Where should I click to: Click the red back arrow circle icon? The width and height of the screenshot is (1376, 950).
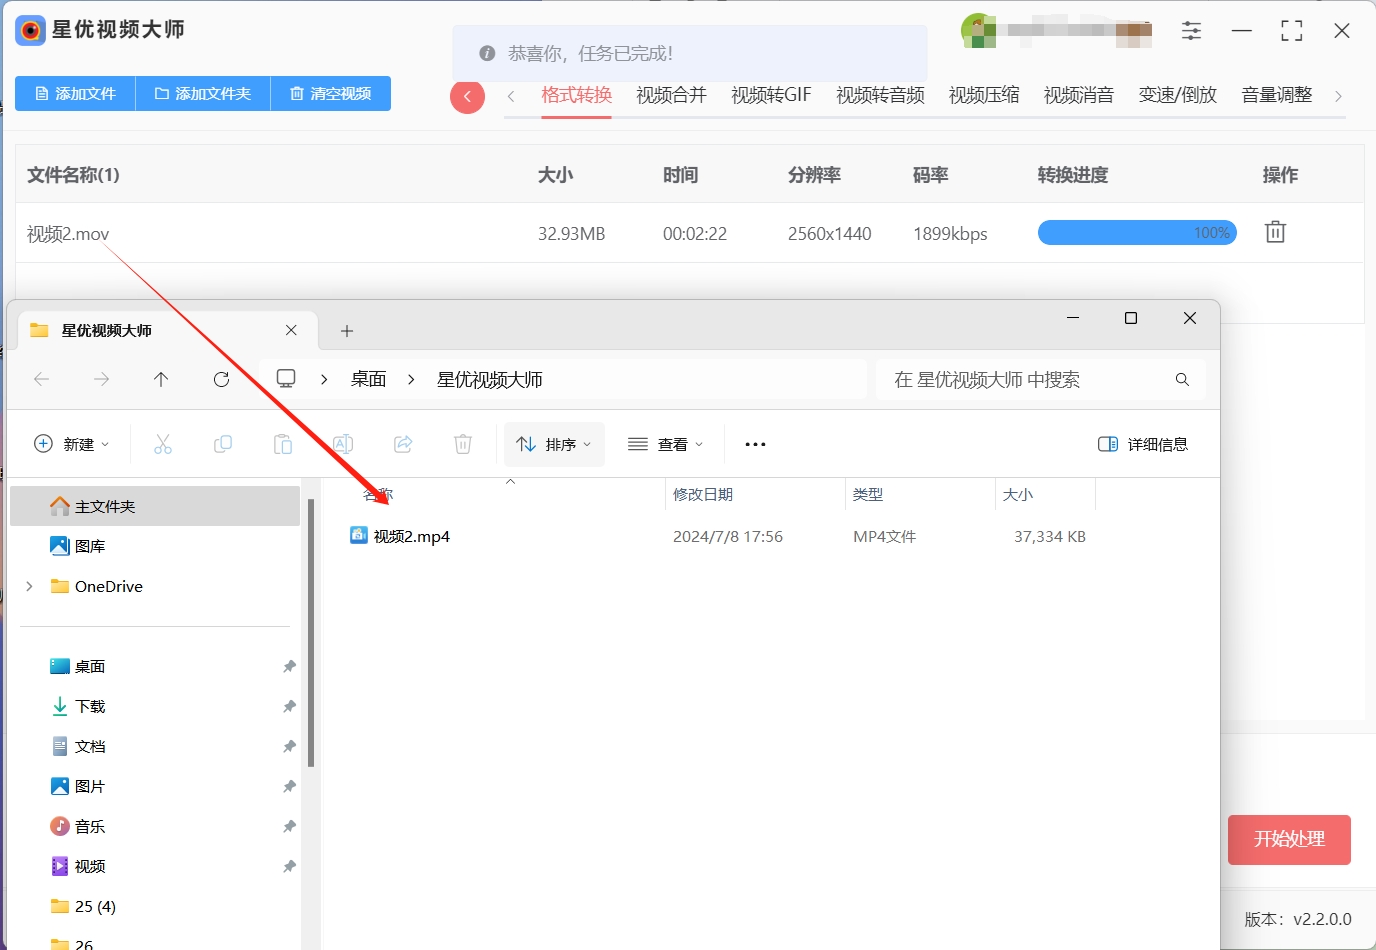467,96
